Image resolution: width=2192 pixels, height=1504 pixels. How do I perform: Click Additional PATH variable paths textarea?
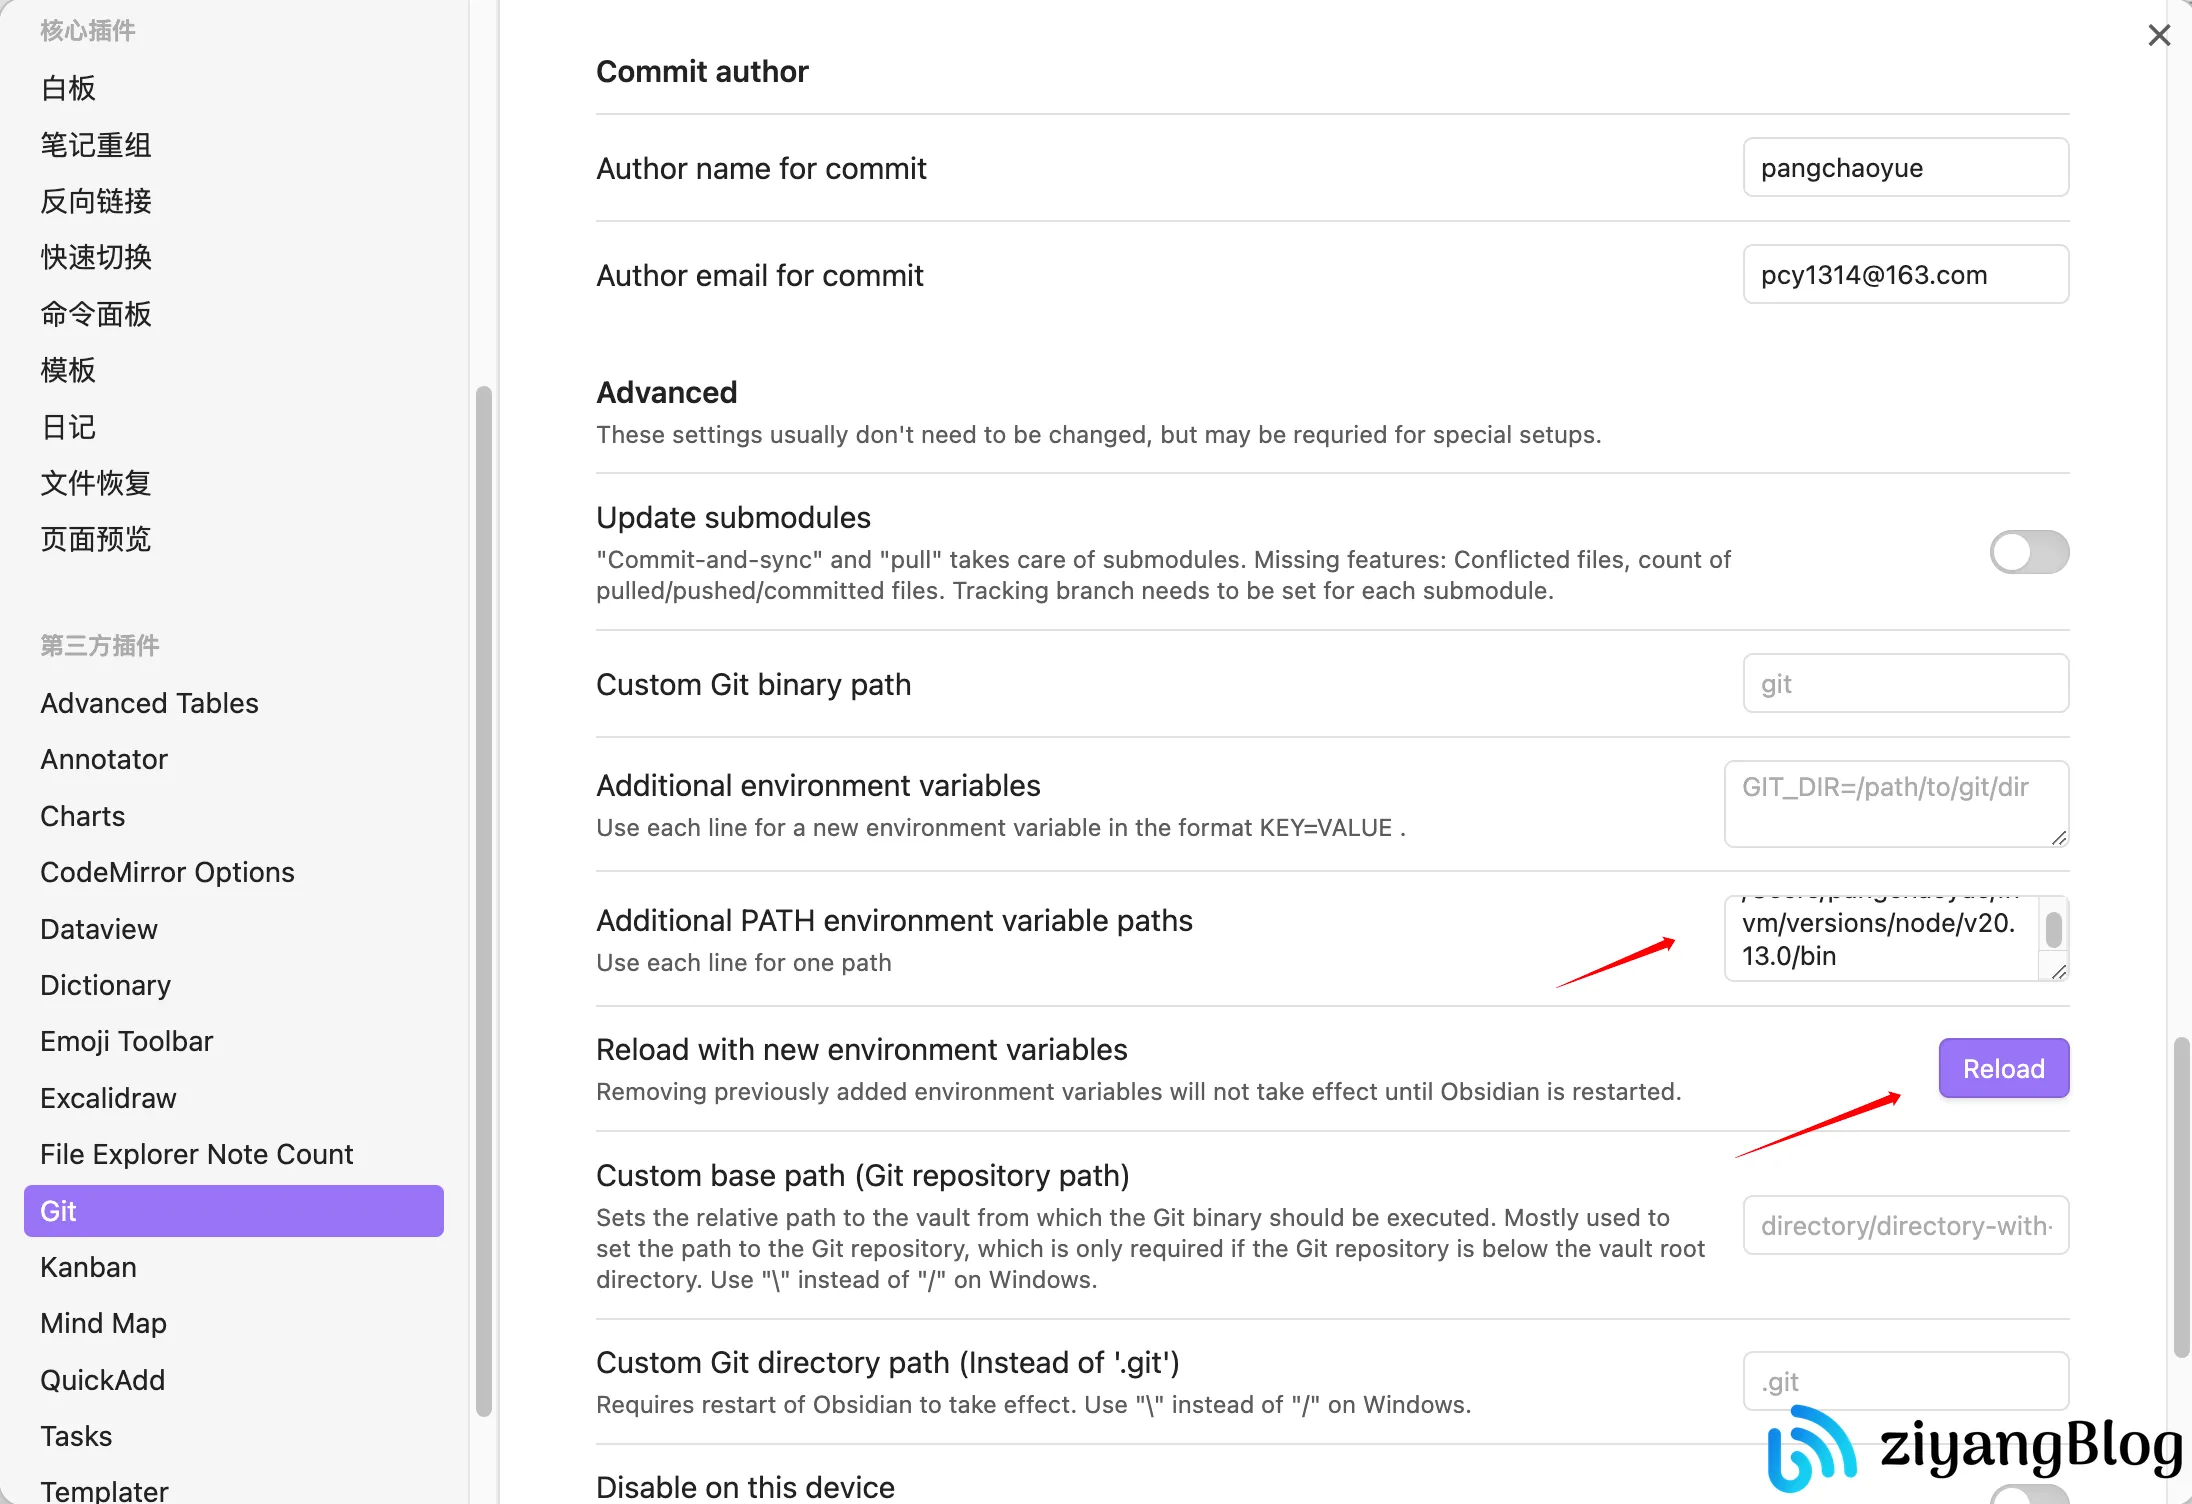pos(1880,938)
